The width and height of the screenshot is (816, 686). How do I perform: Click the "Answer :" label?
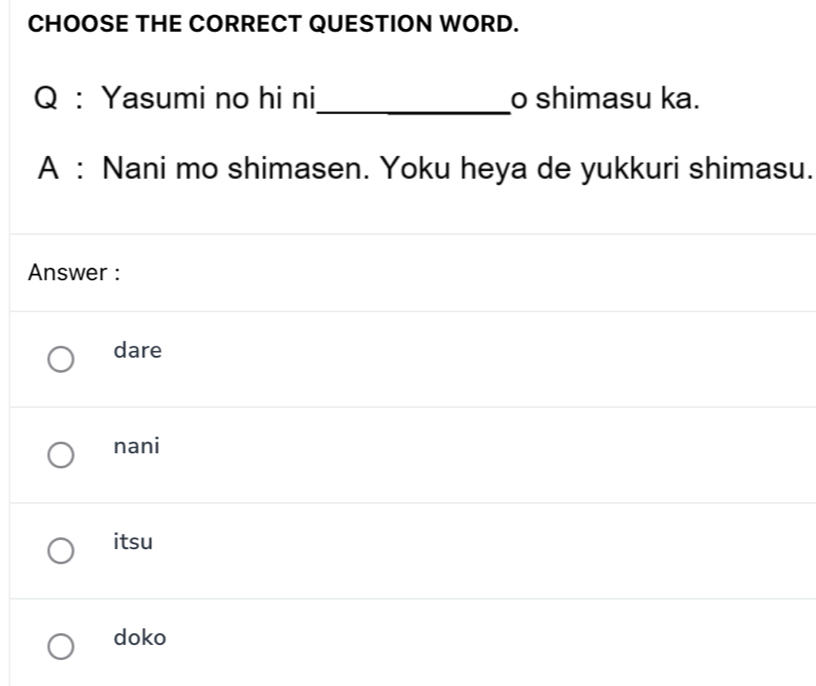[74, 272]
